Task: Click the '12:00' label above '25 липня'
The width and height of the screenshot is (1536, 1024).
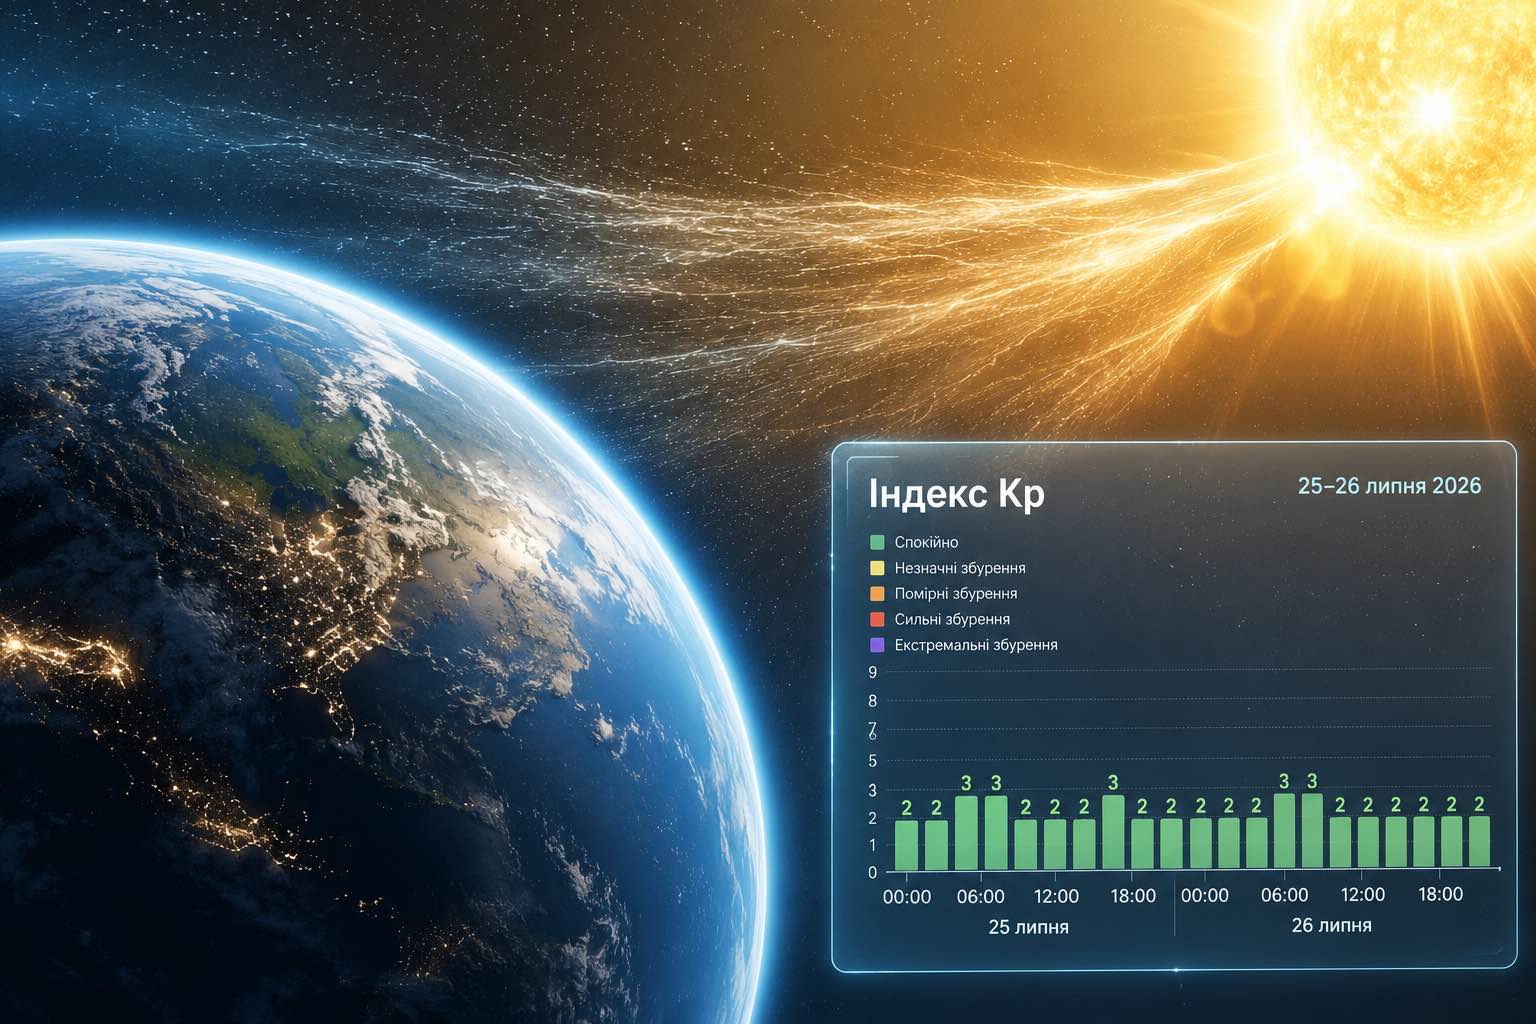Action: [1055, 896]
